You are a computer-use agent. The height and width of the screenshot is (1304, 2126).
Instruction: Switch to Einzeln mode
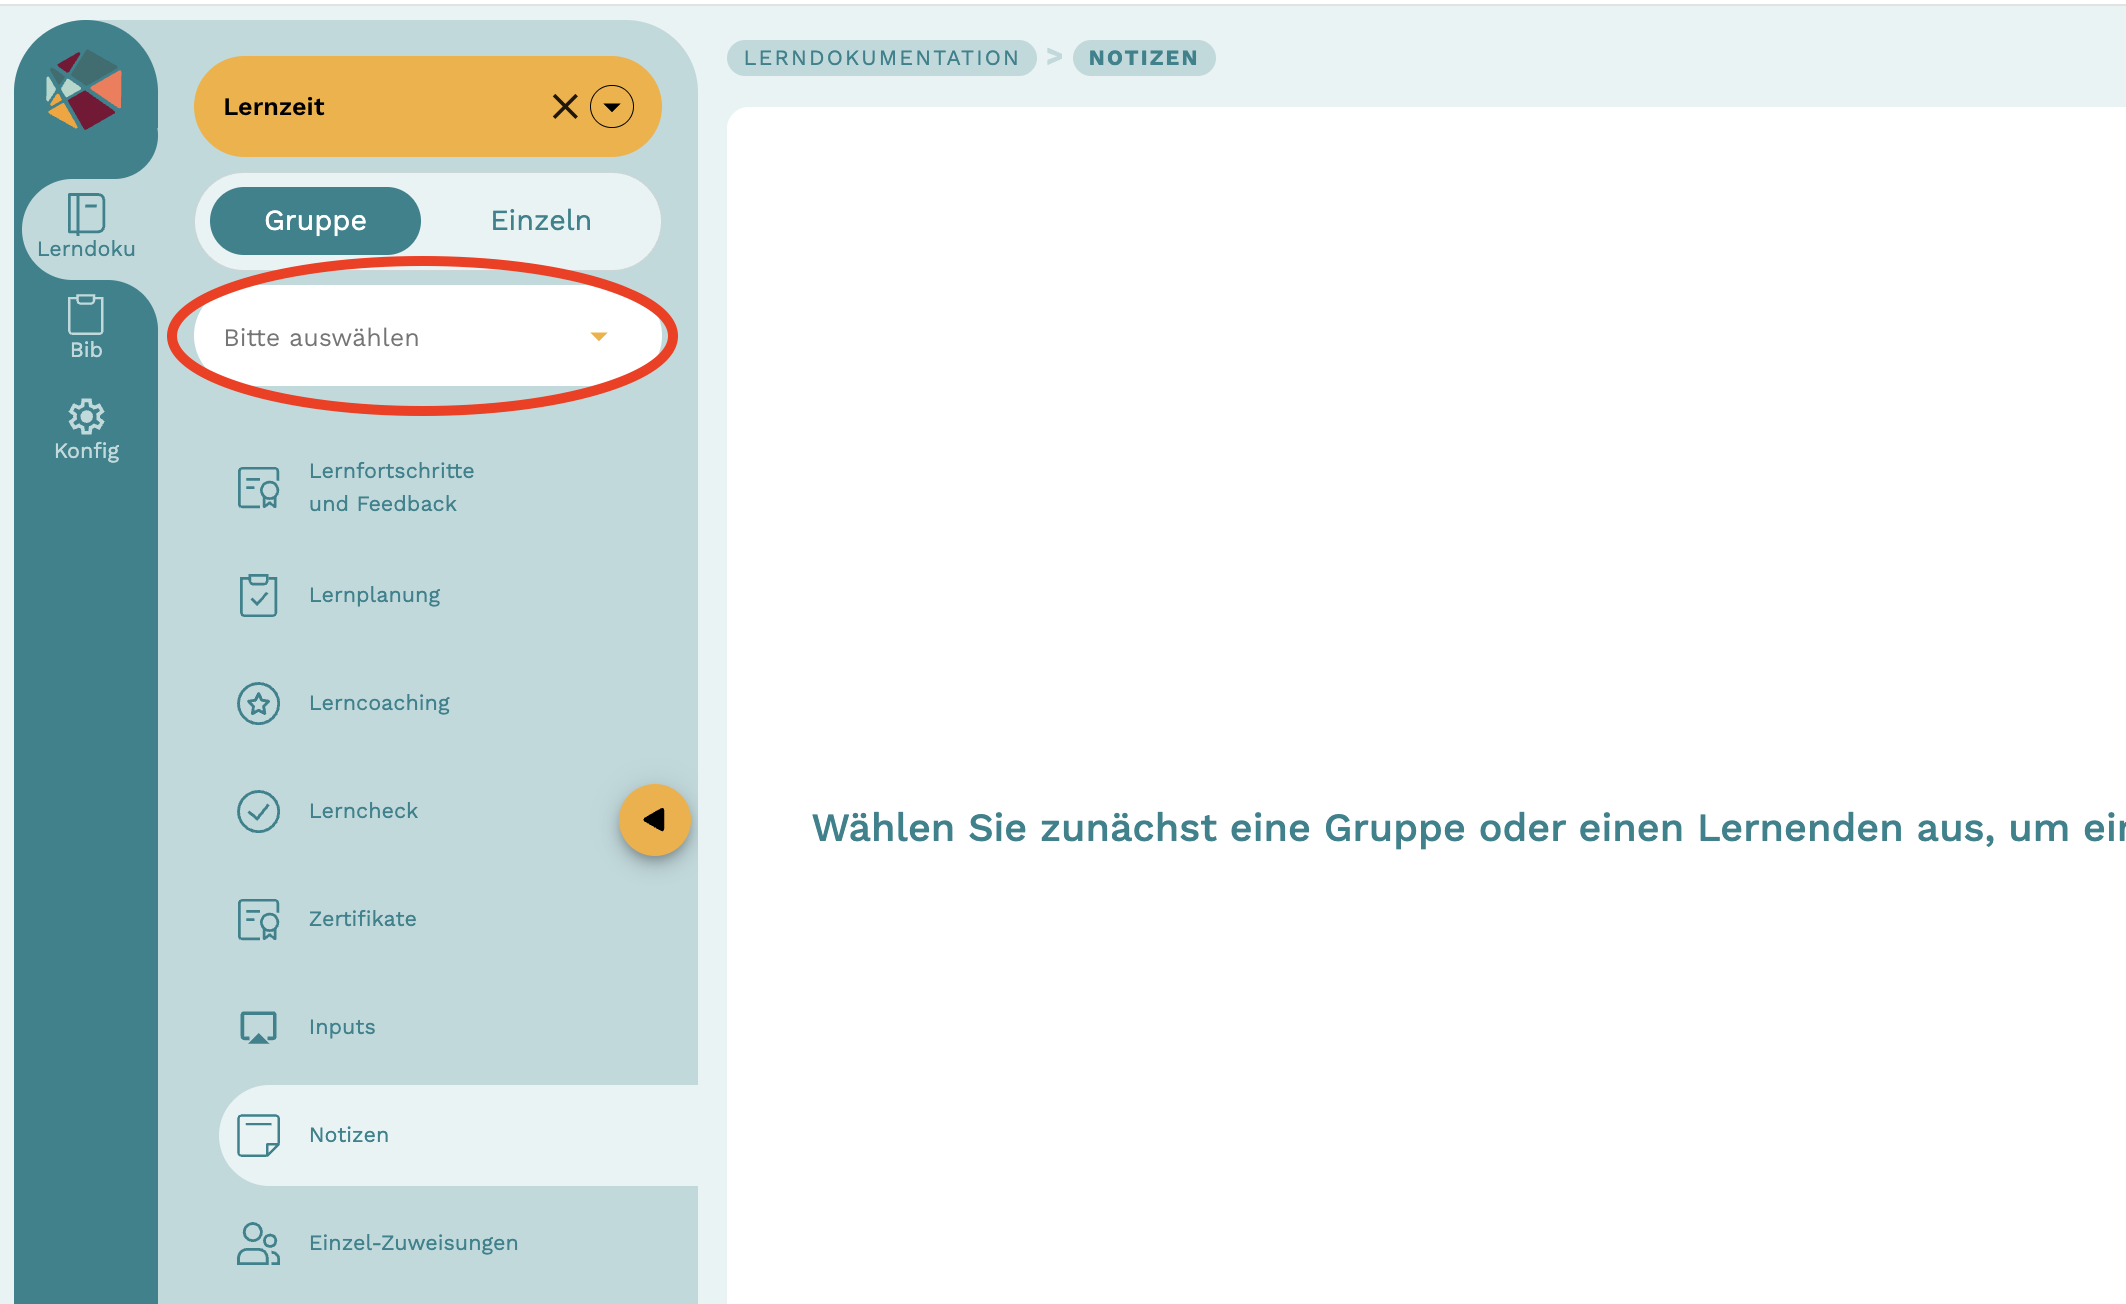pos(541,221)
